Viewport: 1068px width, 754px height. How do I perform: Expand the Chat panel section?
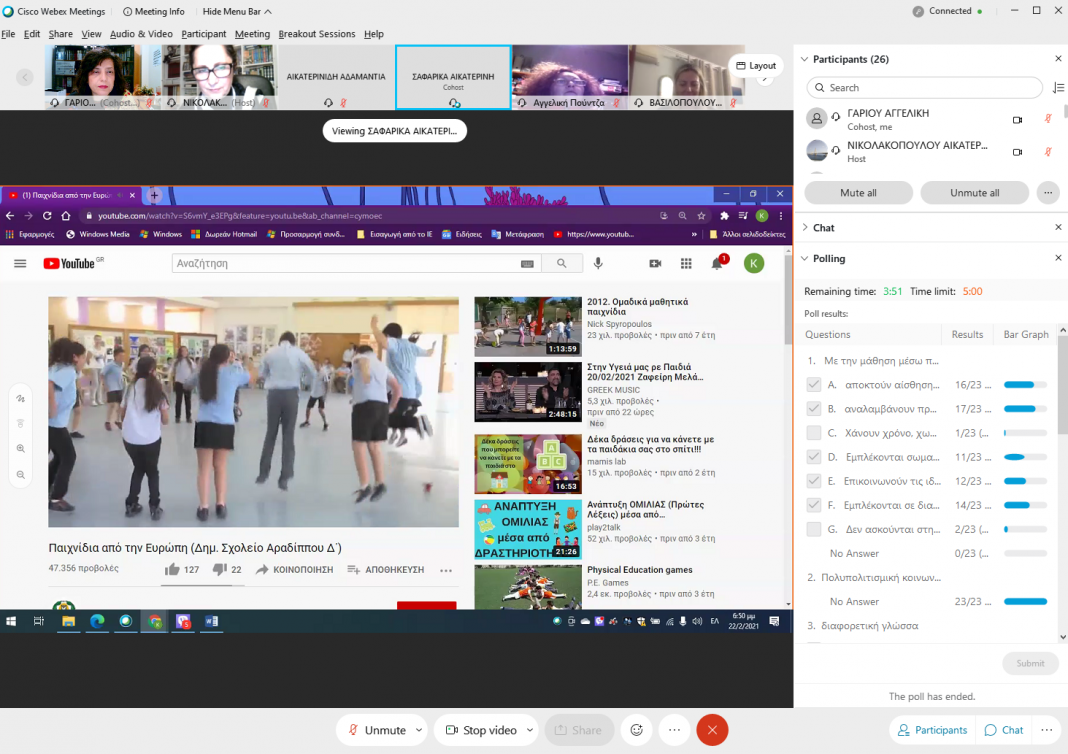[x=805, y=228]
